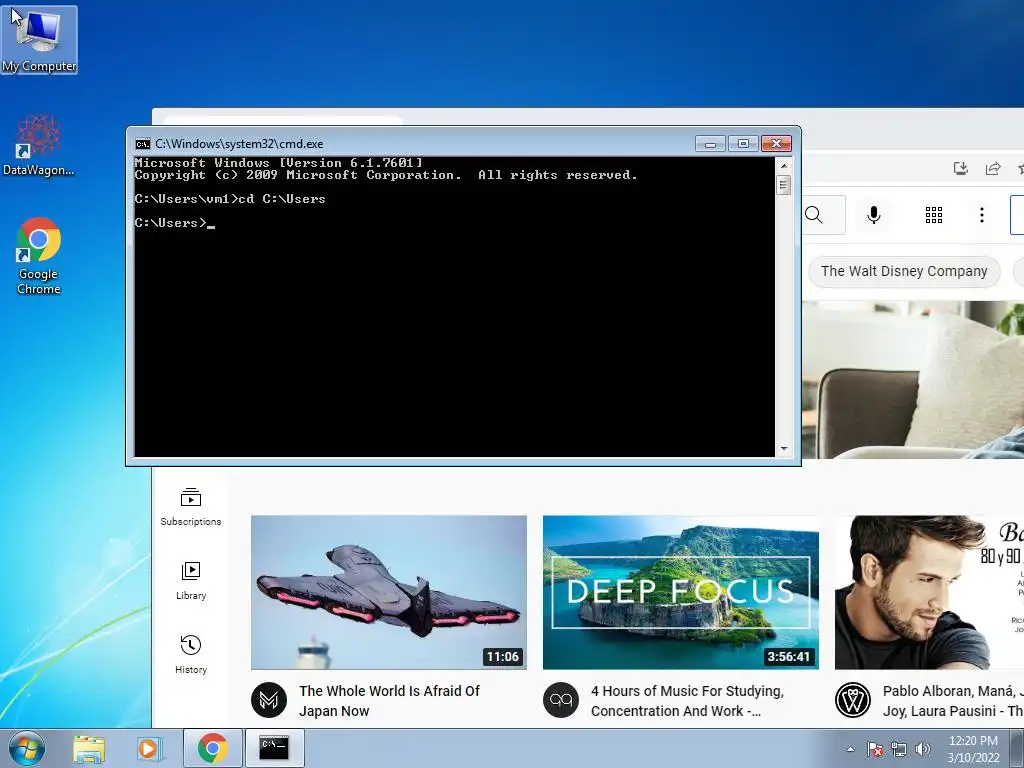Click the network tray icon
Screen dimensions: 1024x768
point(899,749)
